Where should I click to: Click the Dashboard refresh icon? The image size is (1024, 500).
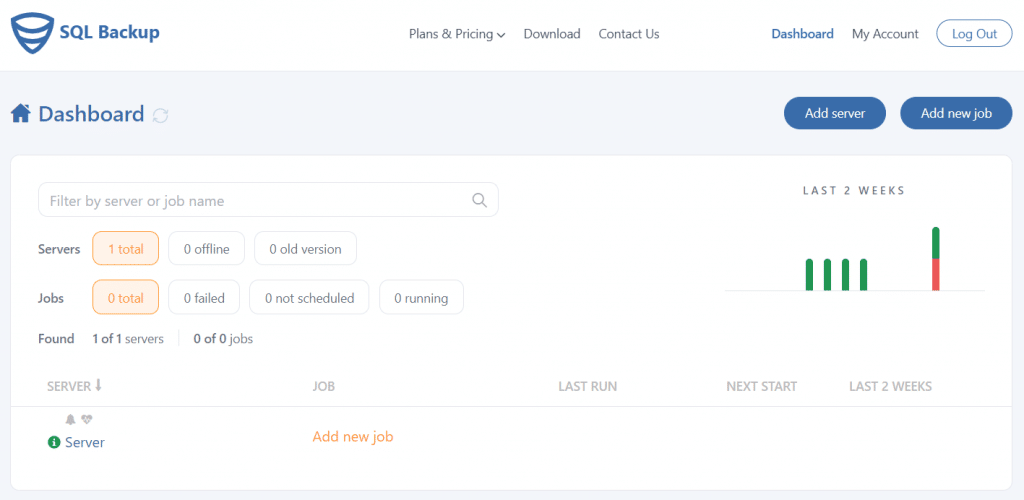(x=161, y=116)
